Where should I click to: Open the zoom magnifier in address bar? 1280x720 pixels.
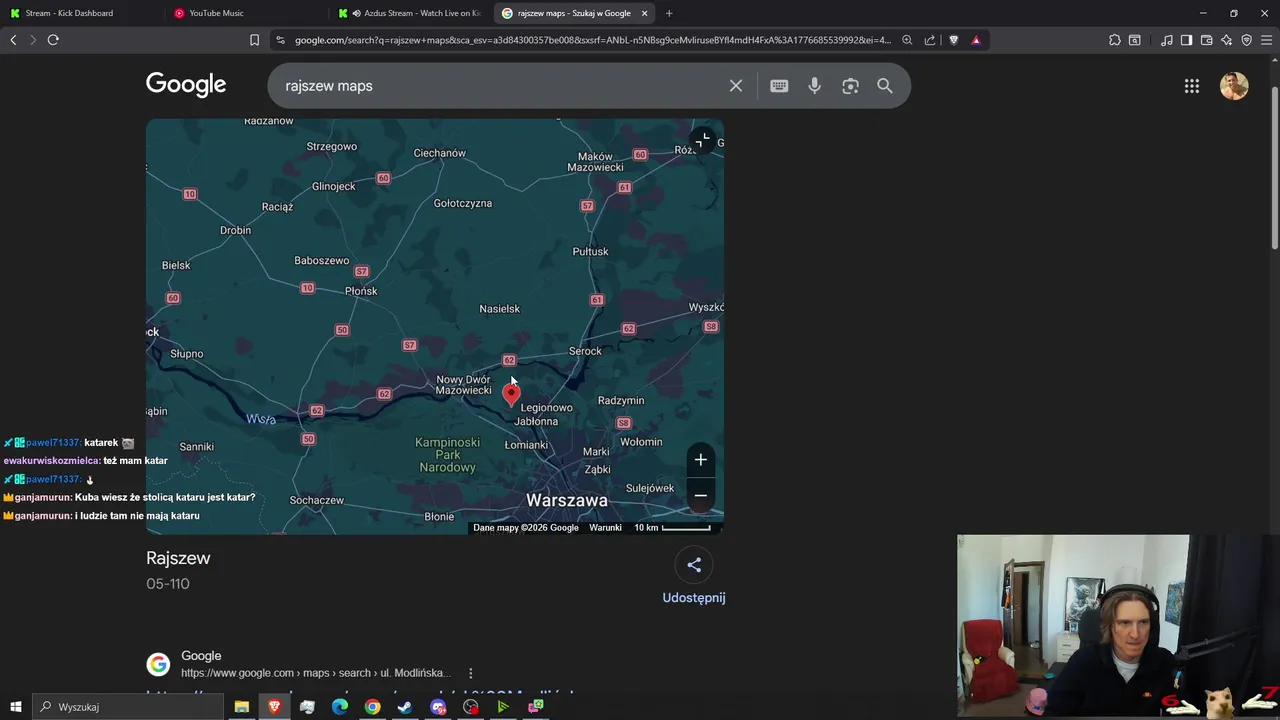click(907, 40)
